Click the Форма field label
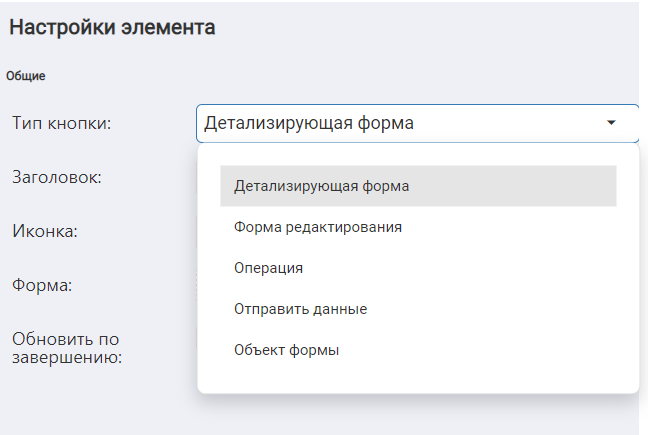 pyautogui.click(x=42, y=285)
